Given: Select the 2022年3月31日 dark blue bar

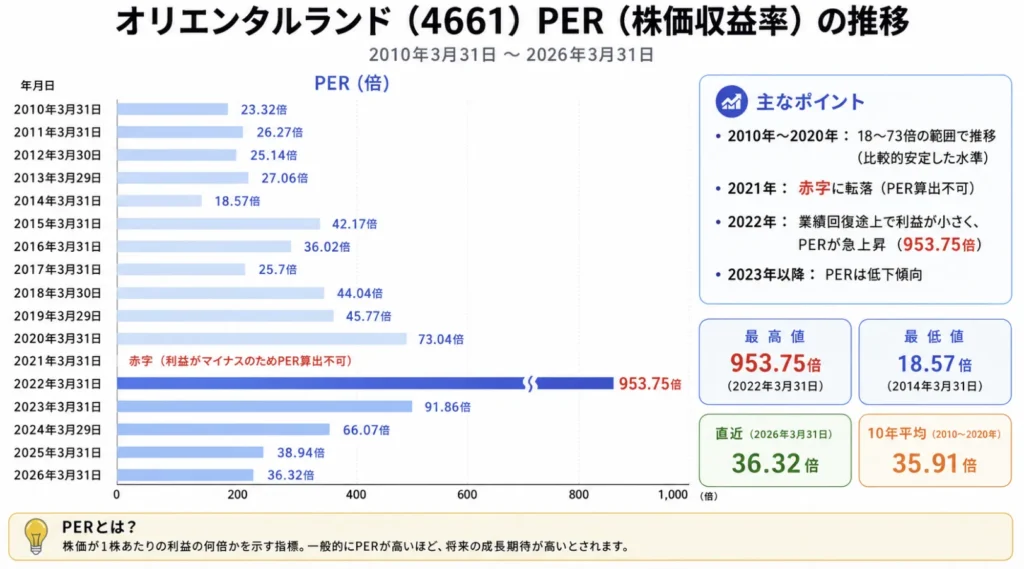Looking at the screenshot, I should [x=365, y=383].
